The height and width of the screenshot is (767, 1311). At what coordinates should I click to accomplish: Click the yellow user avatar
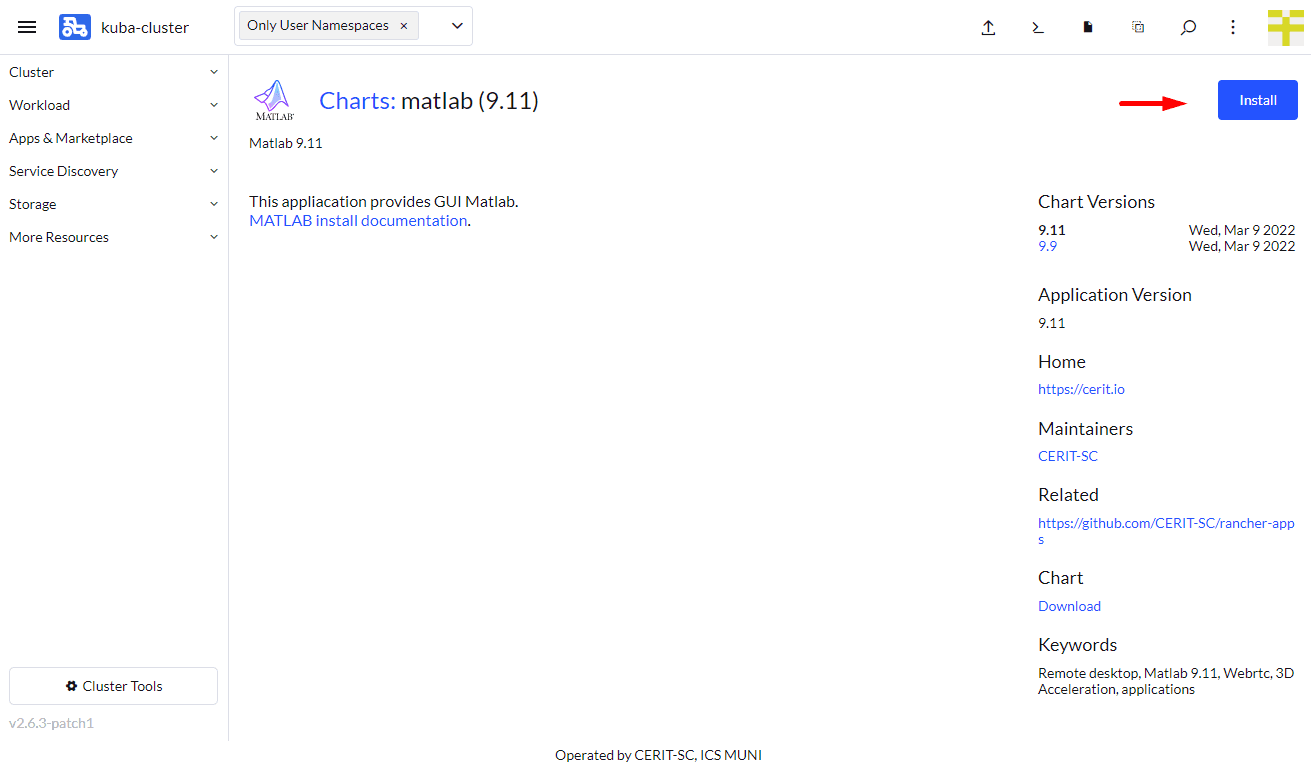(1285, 27)
